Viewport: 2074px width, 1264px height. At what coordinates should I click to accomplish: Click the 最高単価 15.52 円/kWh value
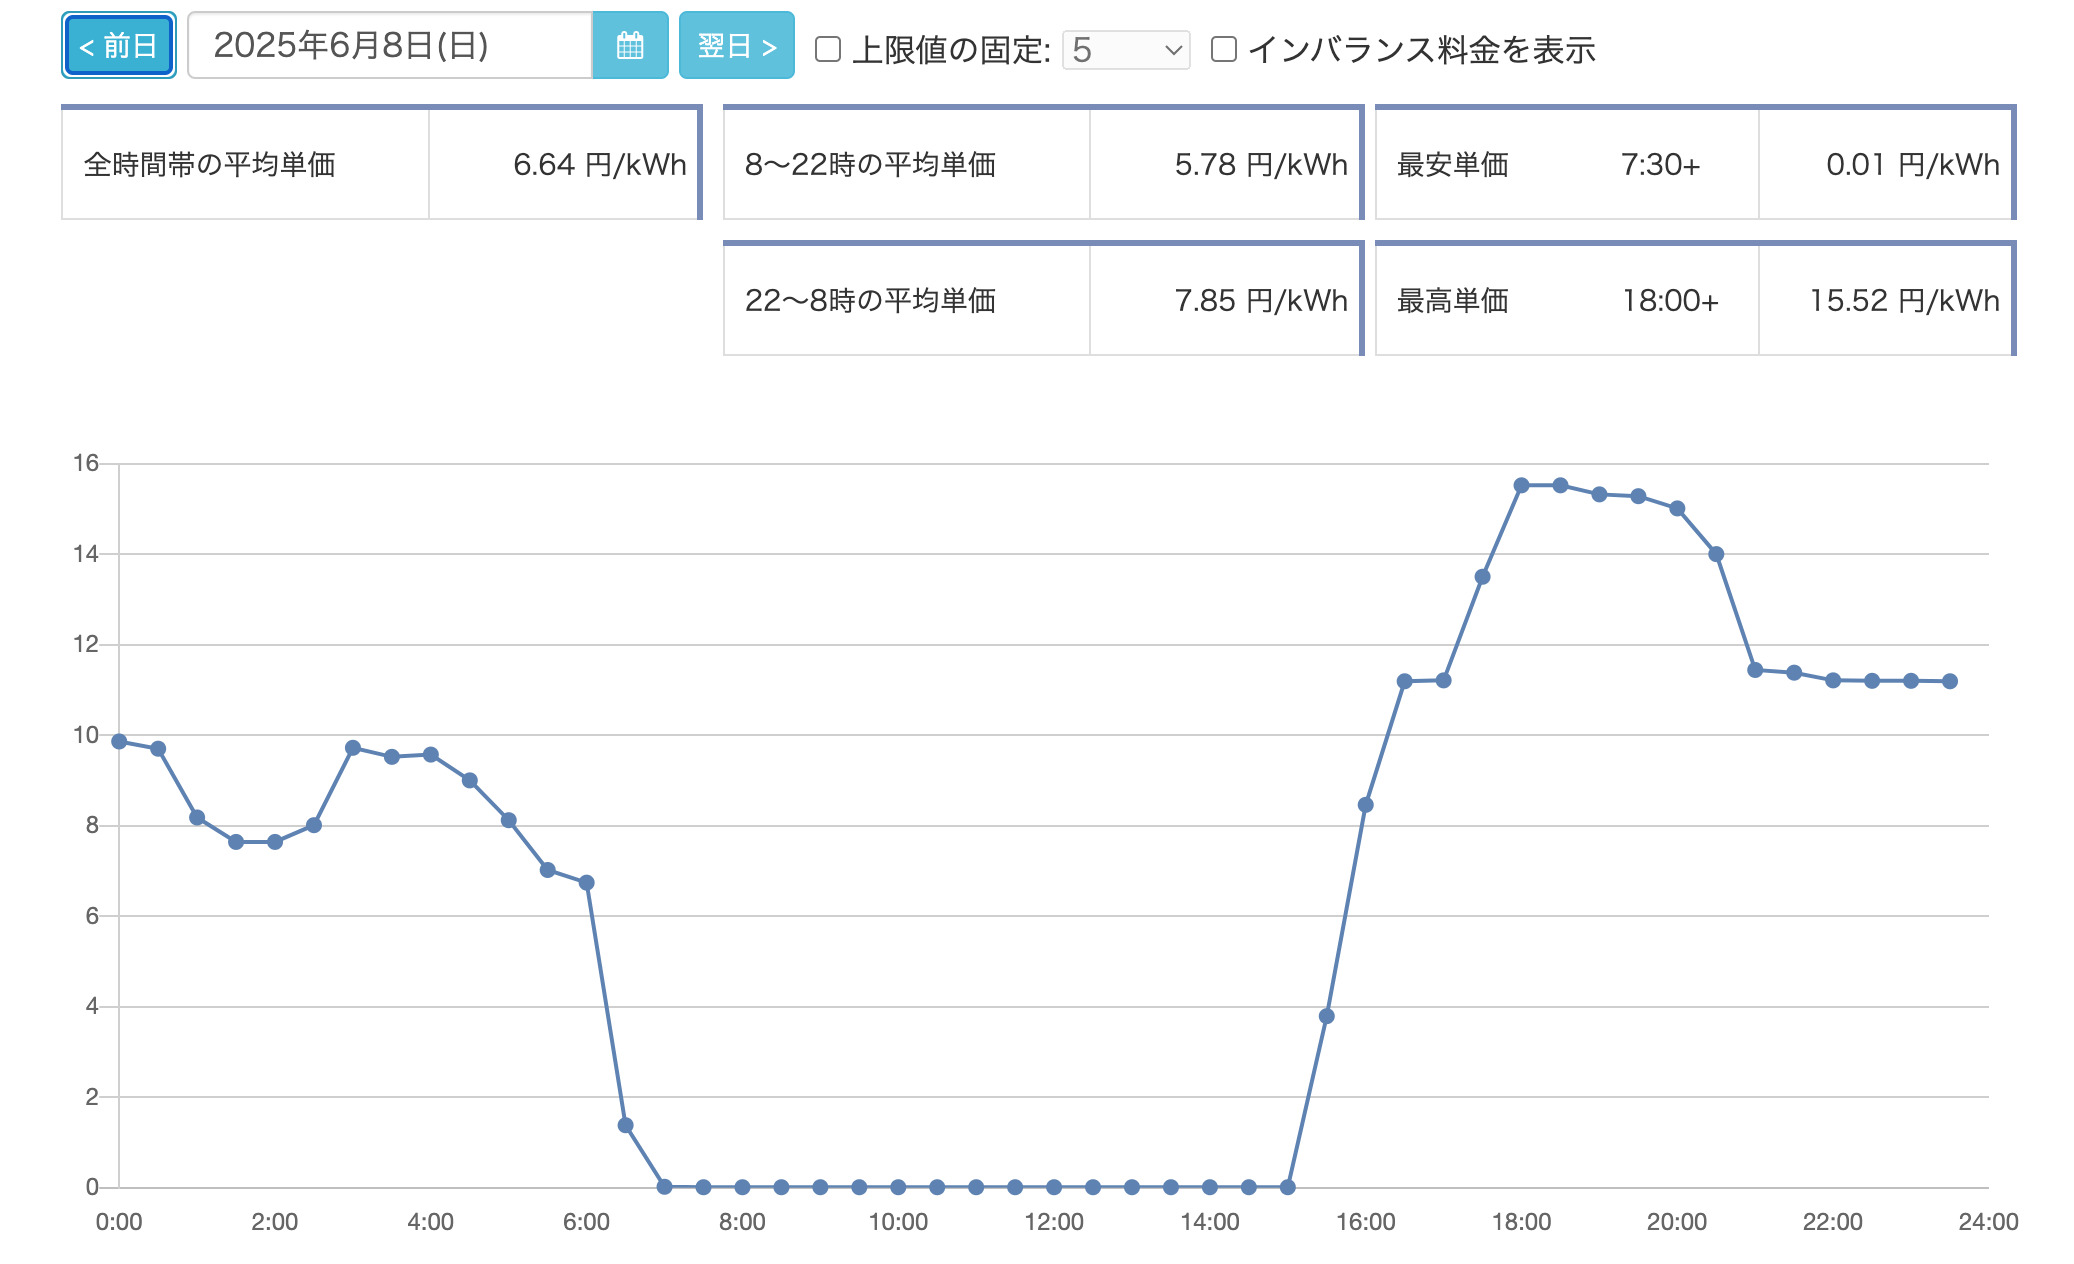(1903, 301)
